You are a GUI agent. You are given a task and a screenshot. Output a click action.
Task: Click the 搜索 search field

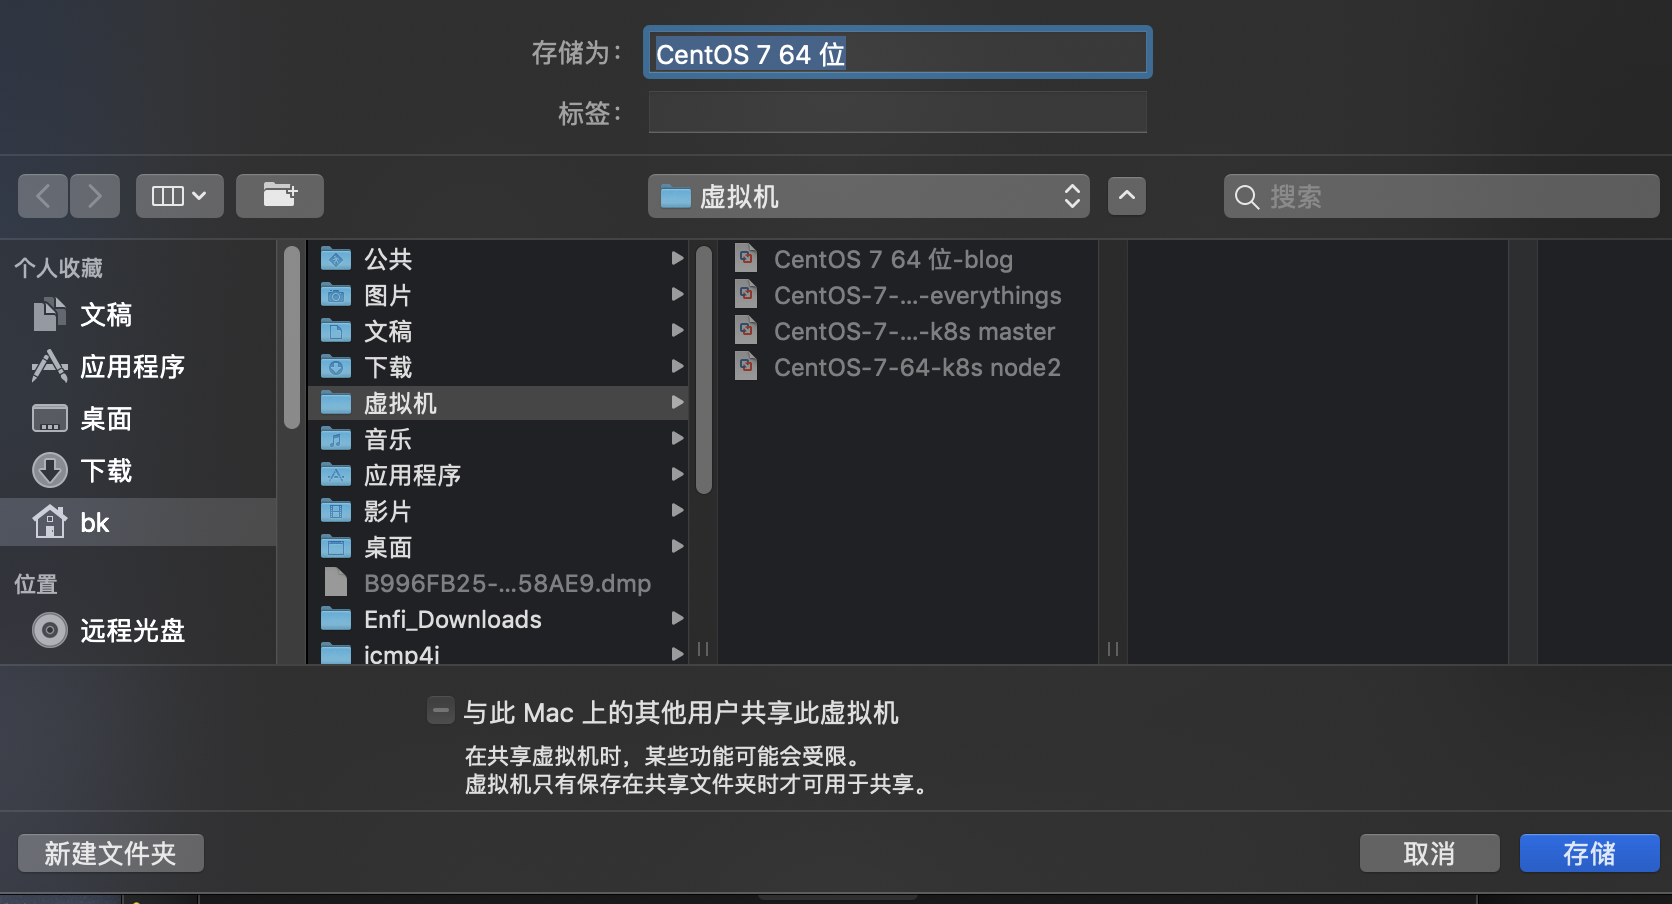(1442, 196)
